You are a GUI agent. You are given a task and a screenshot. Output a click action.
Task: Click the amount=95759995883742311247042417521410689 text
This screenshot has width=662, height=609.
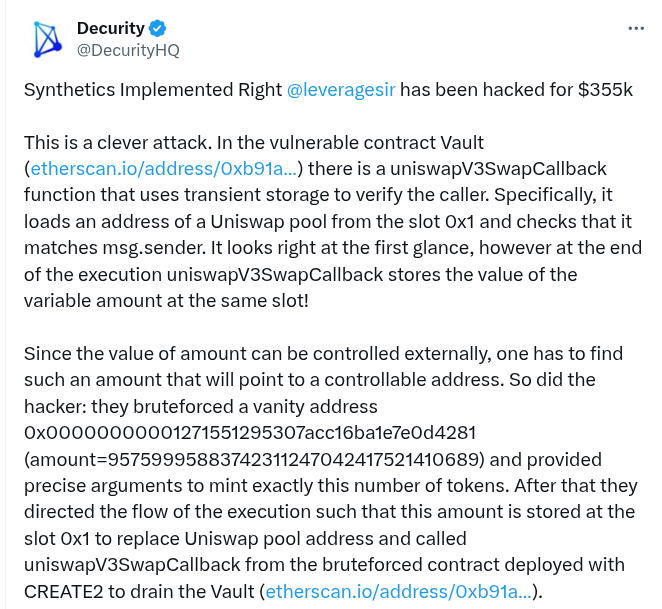click(254, 459)
